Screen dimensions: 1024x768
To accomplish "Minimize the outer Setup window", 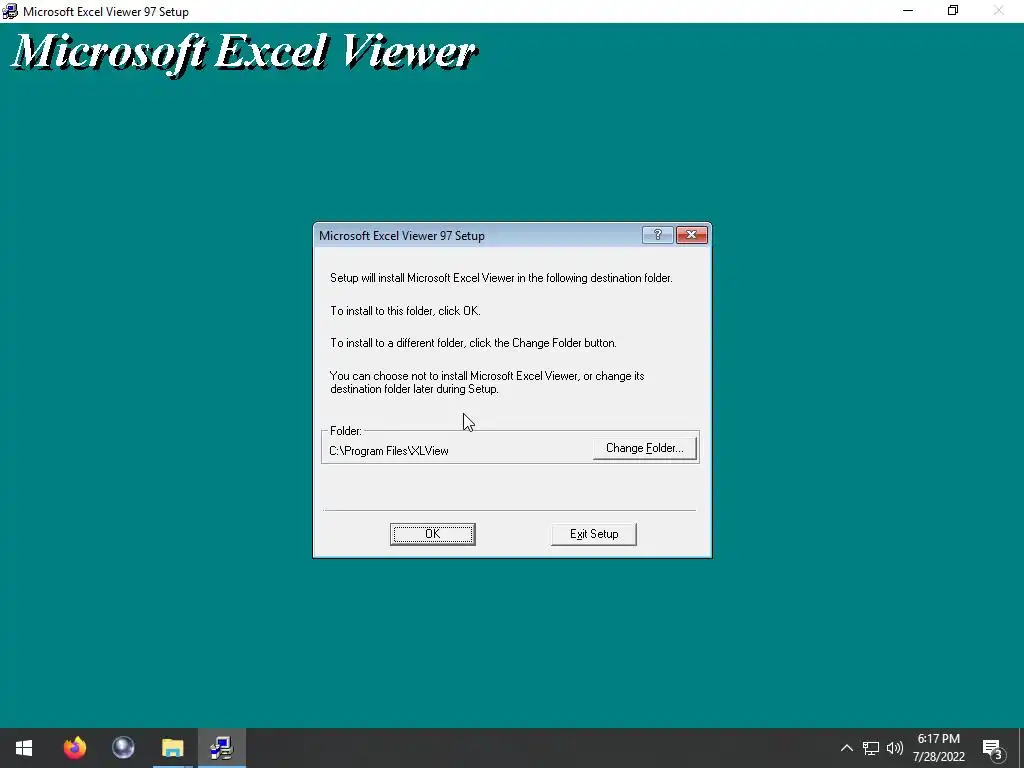I will (908, 10).
